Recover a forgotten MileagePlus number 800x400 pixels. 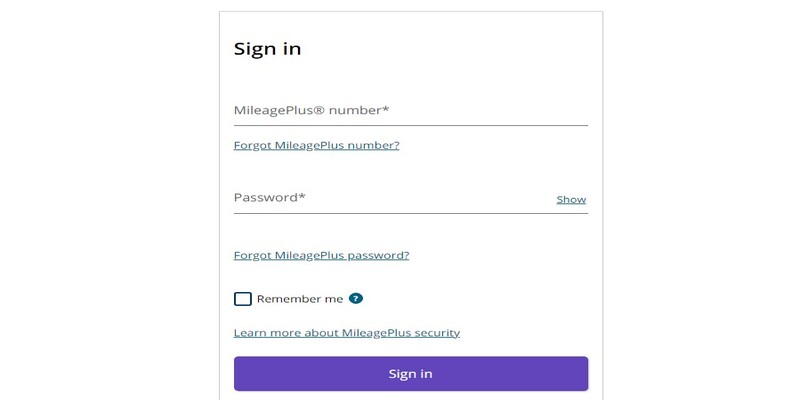point(316,145)
